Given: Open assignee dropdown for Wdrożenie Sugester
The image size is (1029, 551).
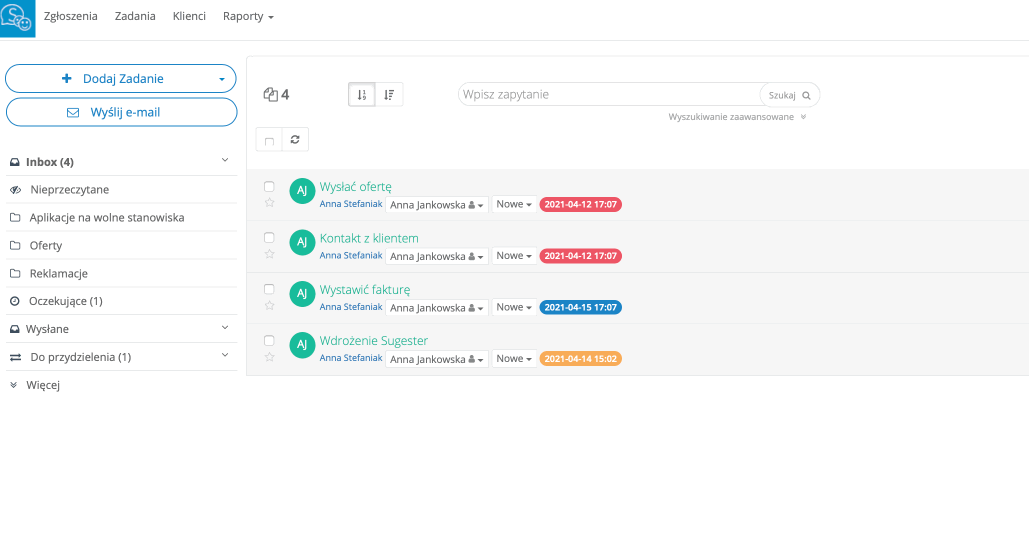Looking at the screenshot, I should click(x=436, y=359).
